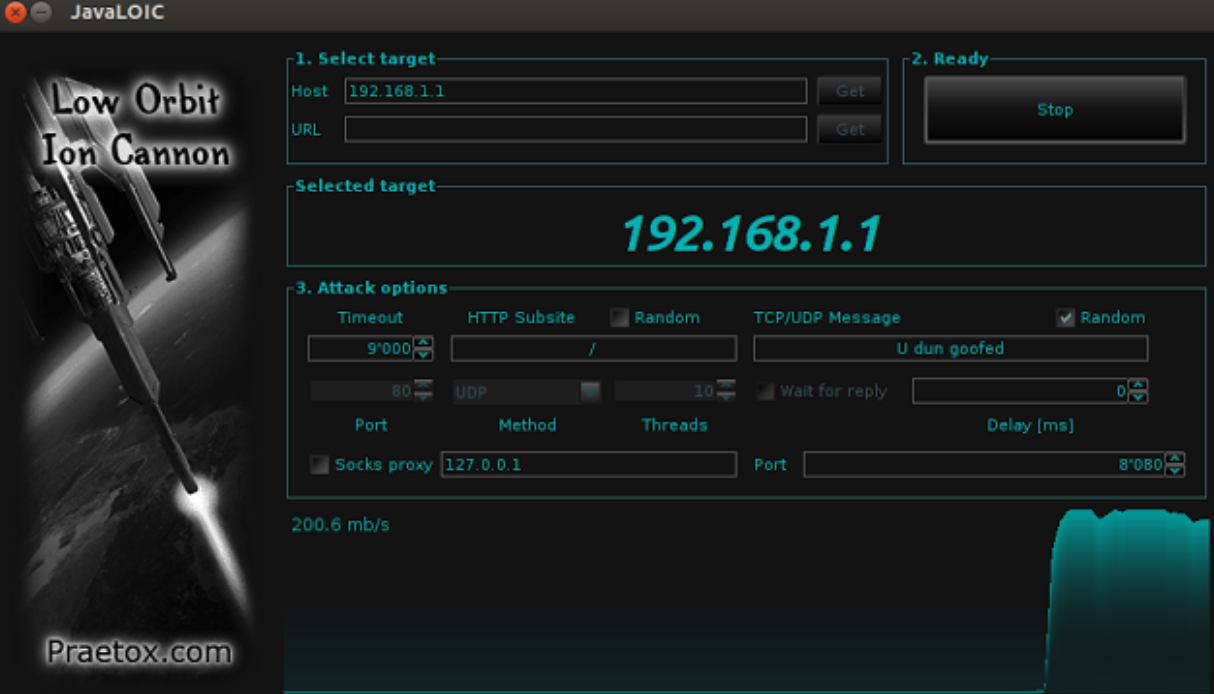This screenshot has height=694, width=1214.
Task: Increase the proxy Port 8'080 spinner
Action: (x=1175, y=458)
